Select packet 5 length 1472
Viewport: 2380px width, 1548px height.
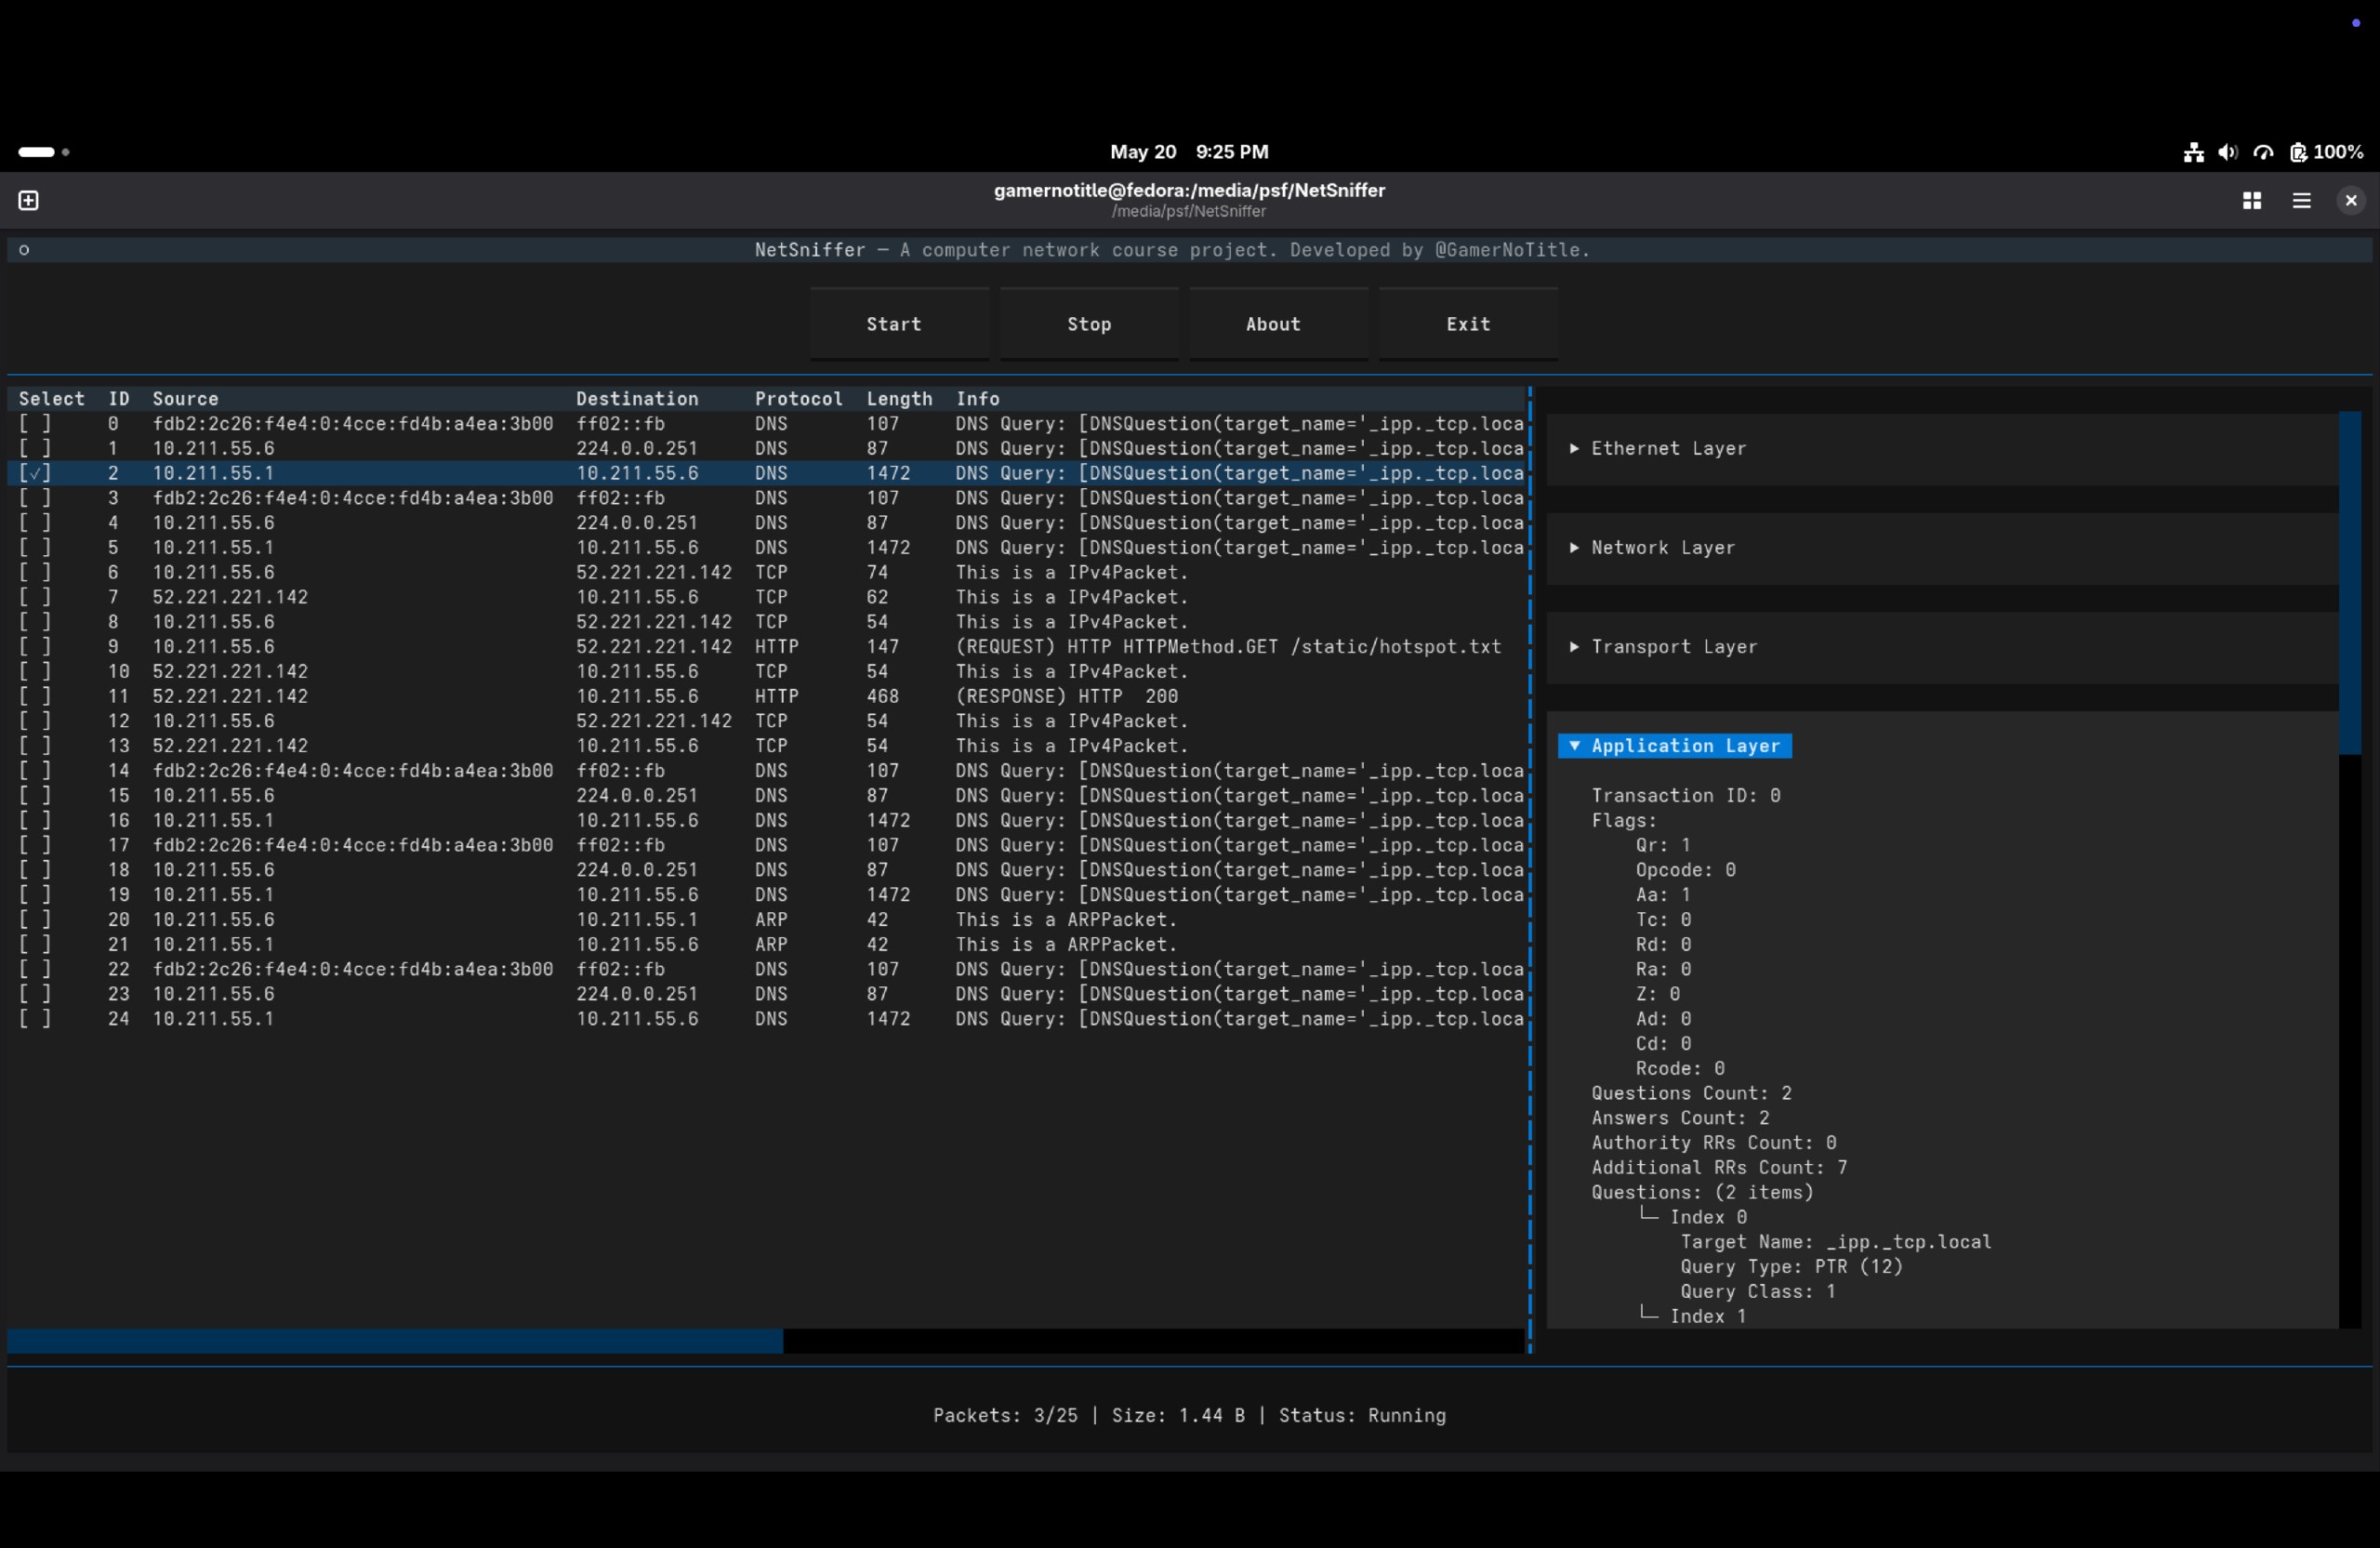pyautogui.click(x=888, y=548)
